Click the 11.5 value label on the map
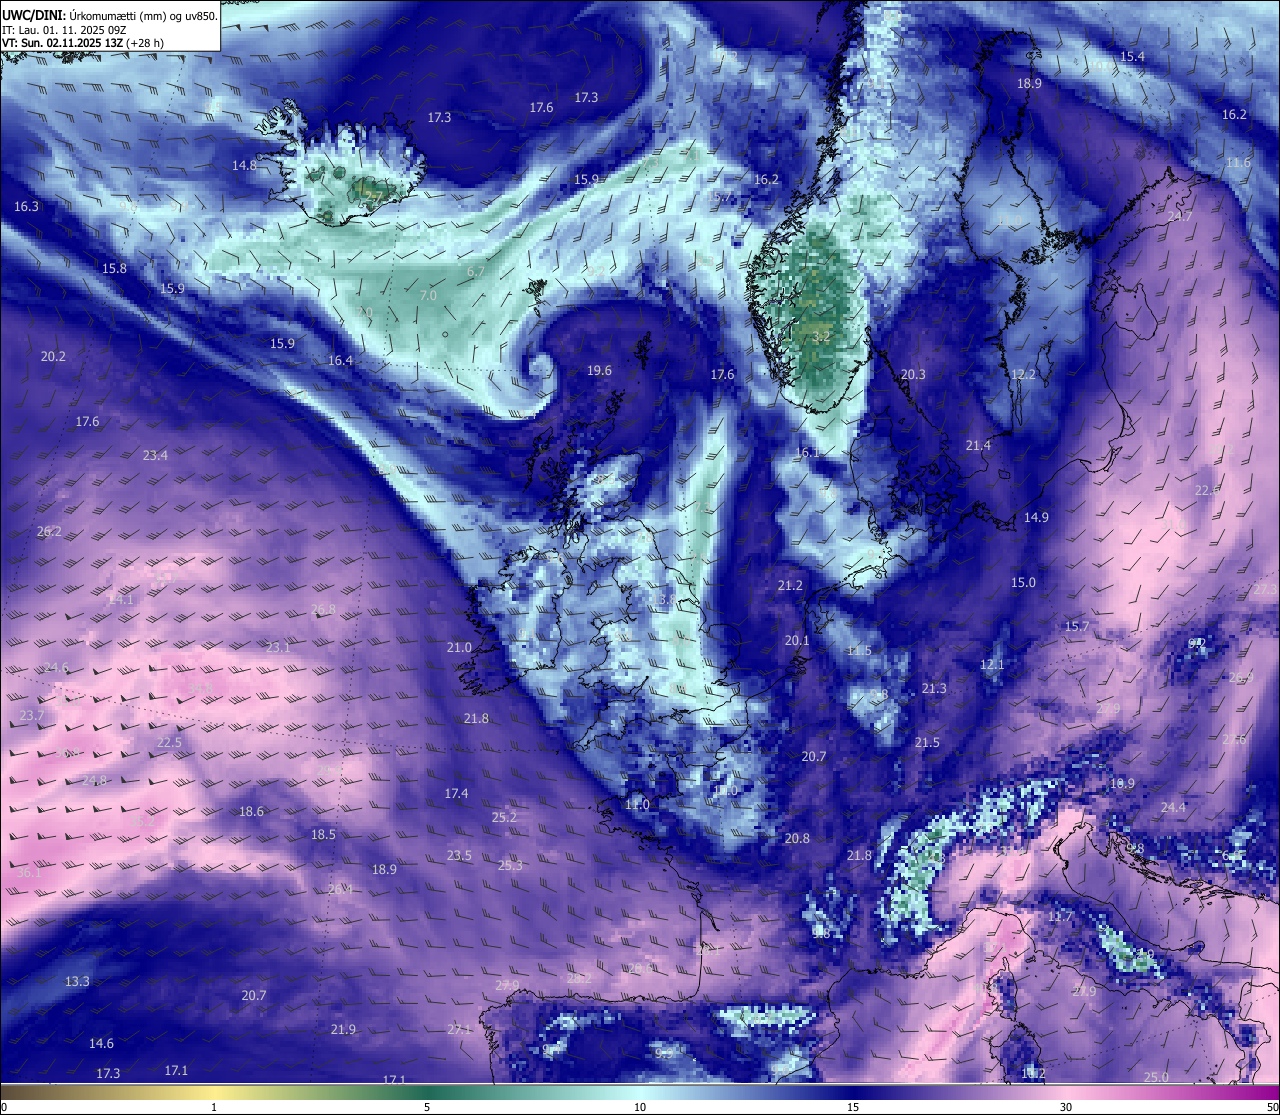This screenshot has height=1115, width=1280. [859, 651]
